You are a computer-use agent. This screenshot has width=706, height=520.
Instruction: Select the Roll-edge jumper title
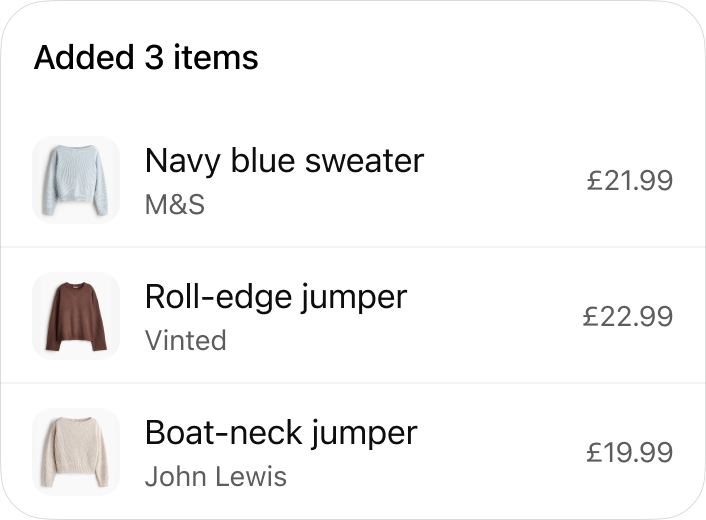[x=276, y=296]
